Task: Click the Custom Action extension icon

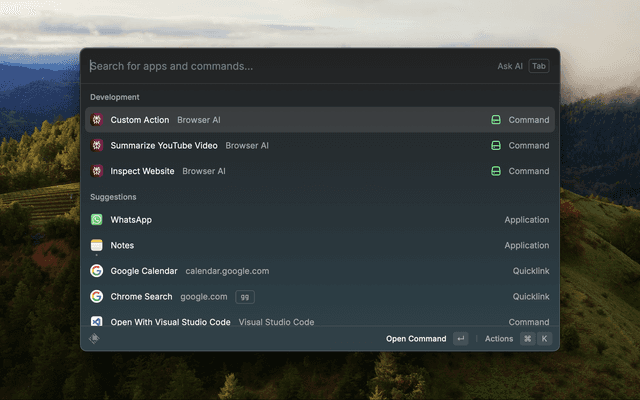Action: [97, 120]
